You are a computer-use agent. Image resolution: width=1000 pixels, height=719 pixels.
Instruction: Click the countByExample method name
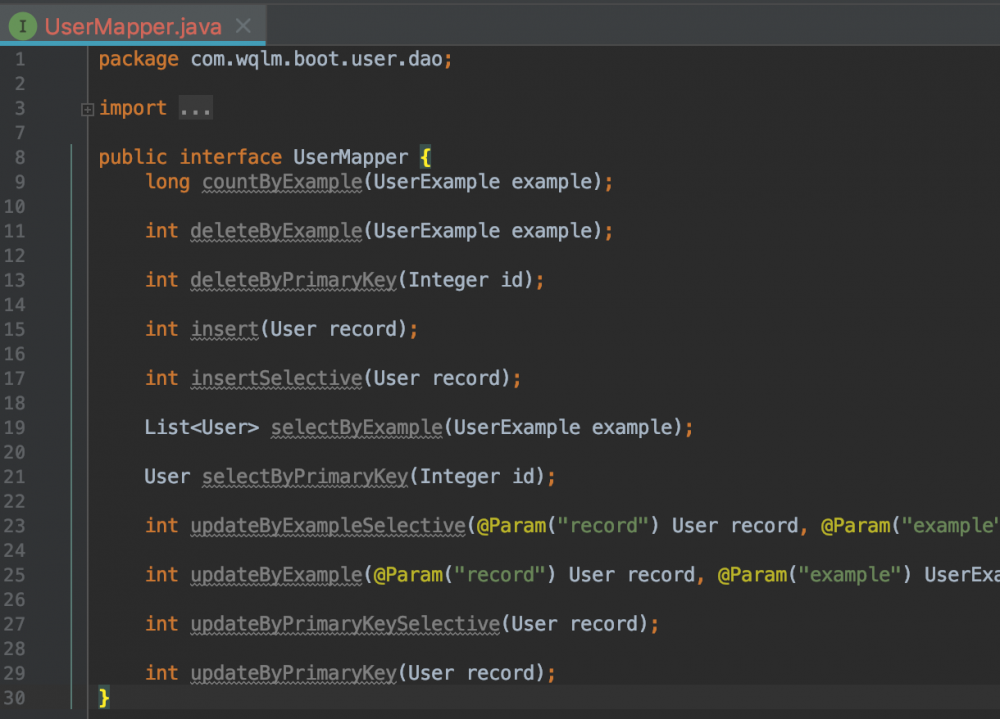[x=281, y=182]
